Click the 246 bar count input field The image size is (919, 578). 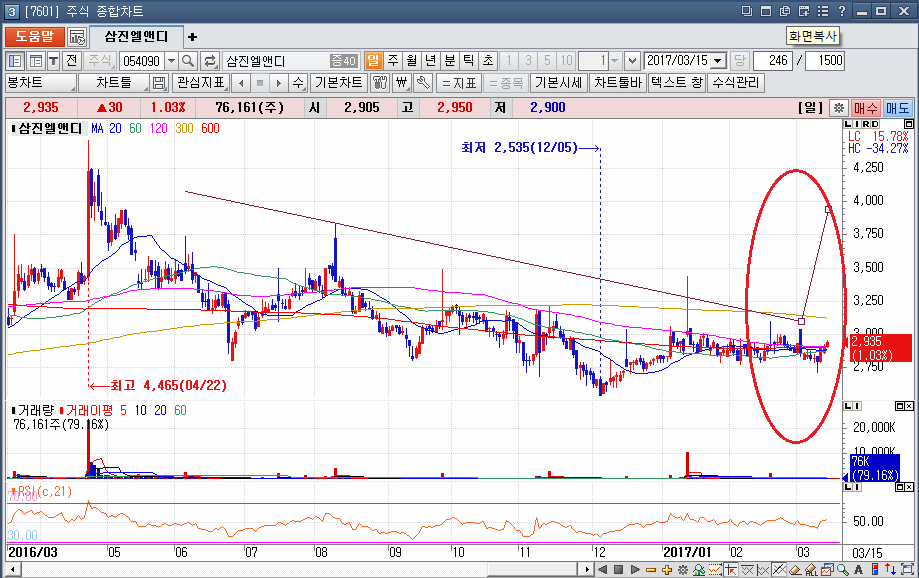tap(772, 61)
